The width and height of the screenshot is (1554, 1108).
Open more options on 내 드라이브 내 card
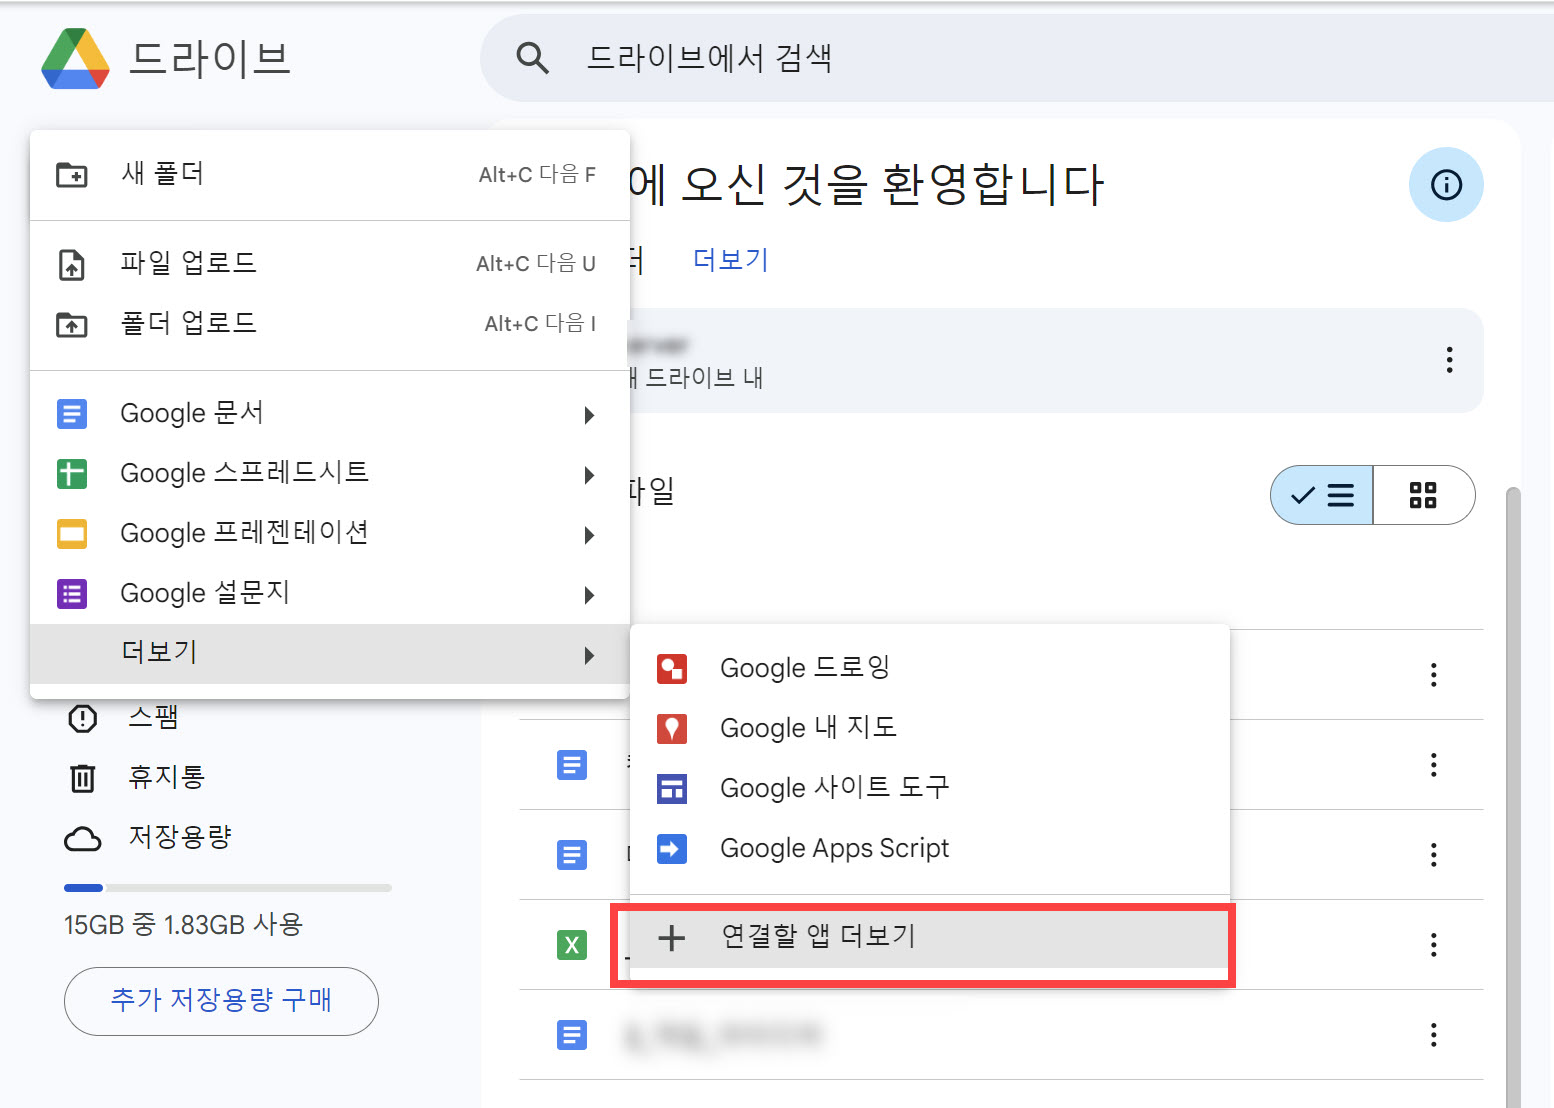pyautogui.click(x=1449, y=360)
